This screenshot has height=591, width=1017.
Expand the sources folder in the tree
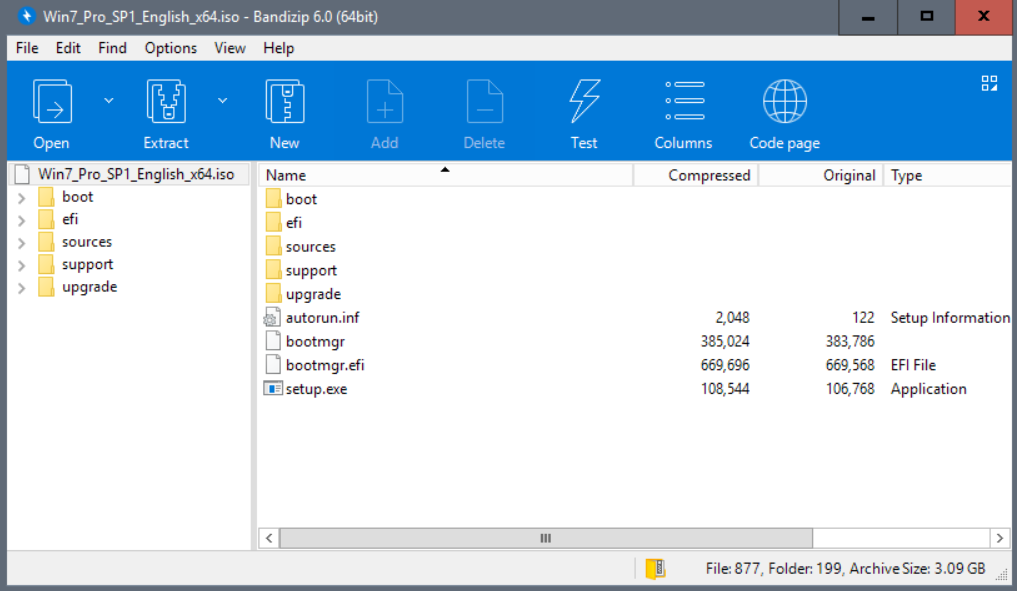[21, 243]
